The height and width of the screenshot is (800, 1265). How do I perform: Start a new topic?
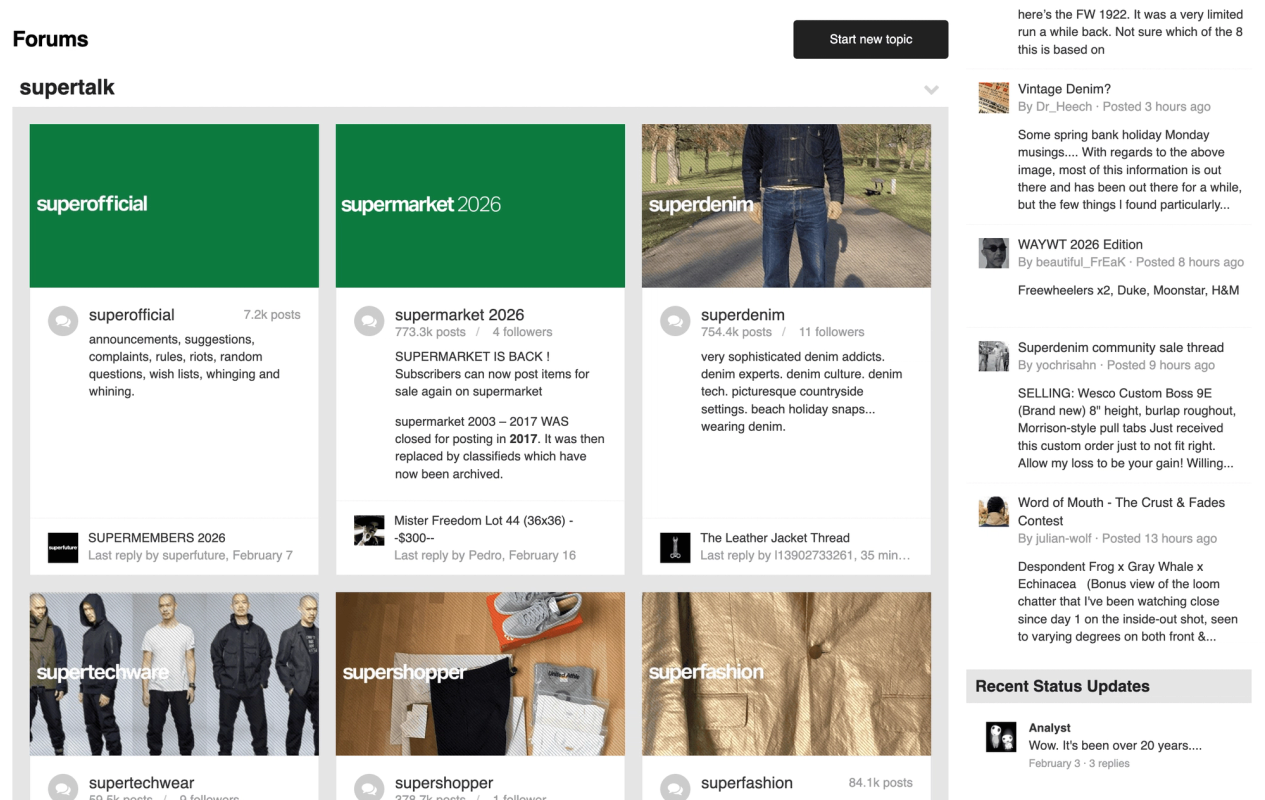pyautogui.click(x=870, y=39)
